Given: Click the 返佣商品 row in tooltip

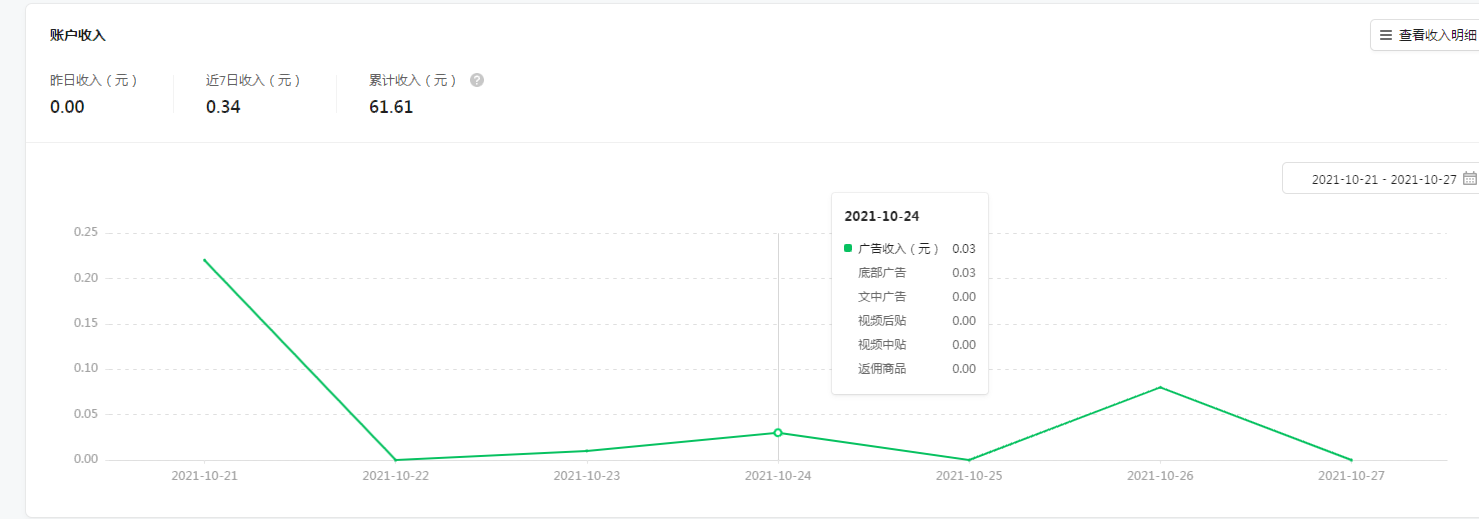Looking at the screenshot, I should 909,369.
